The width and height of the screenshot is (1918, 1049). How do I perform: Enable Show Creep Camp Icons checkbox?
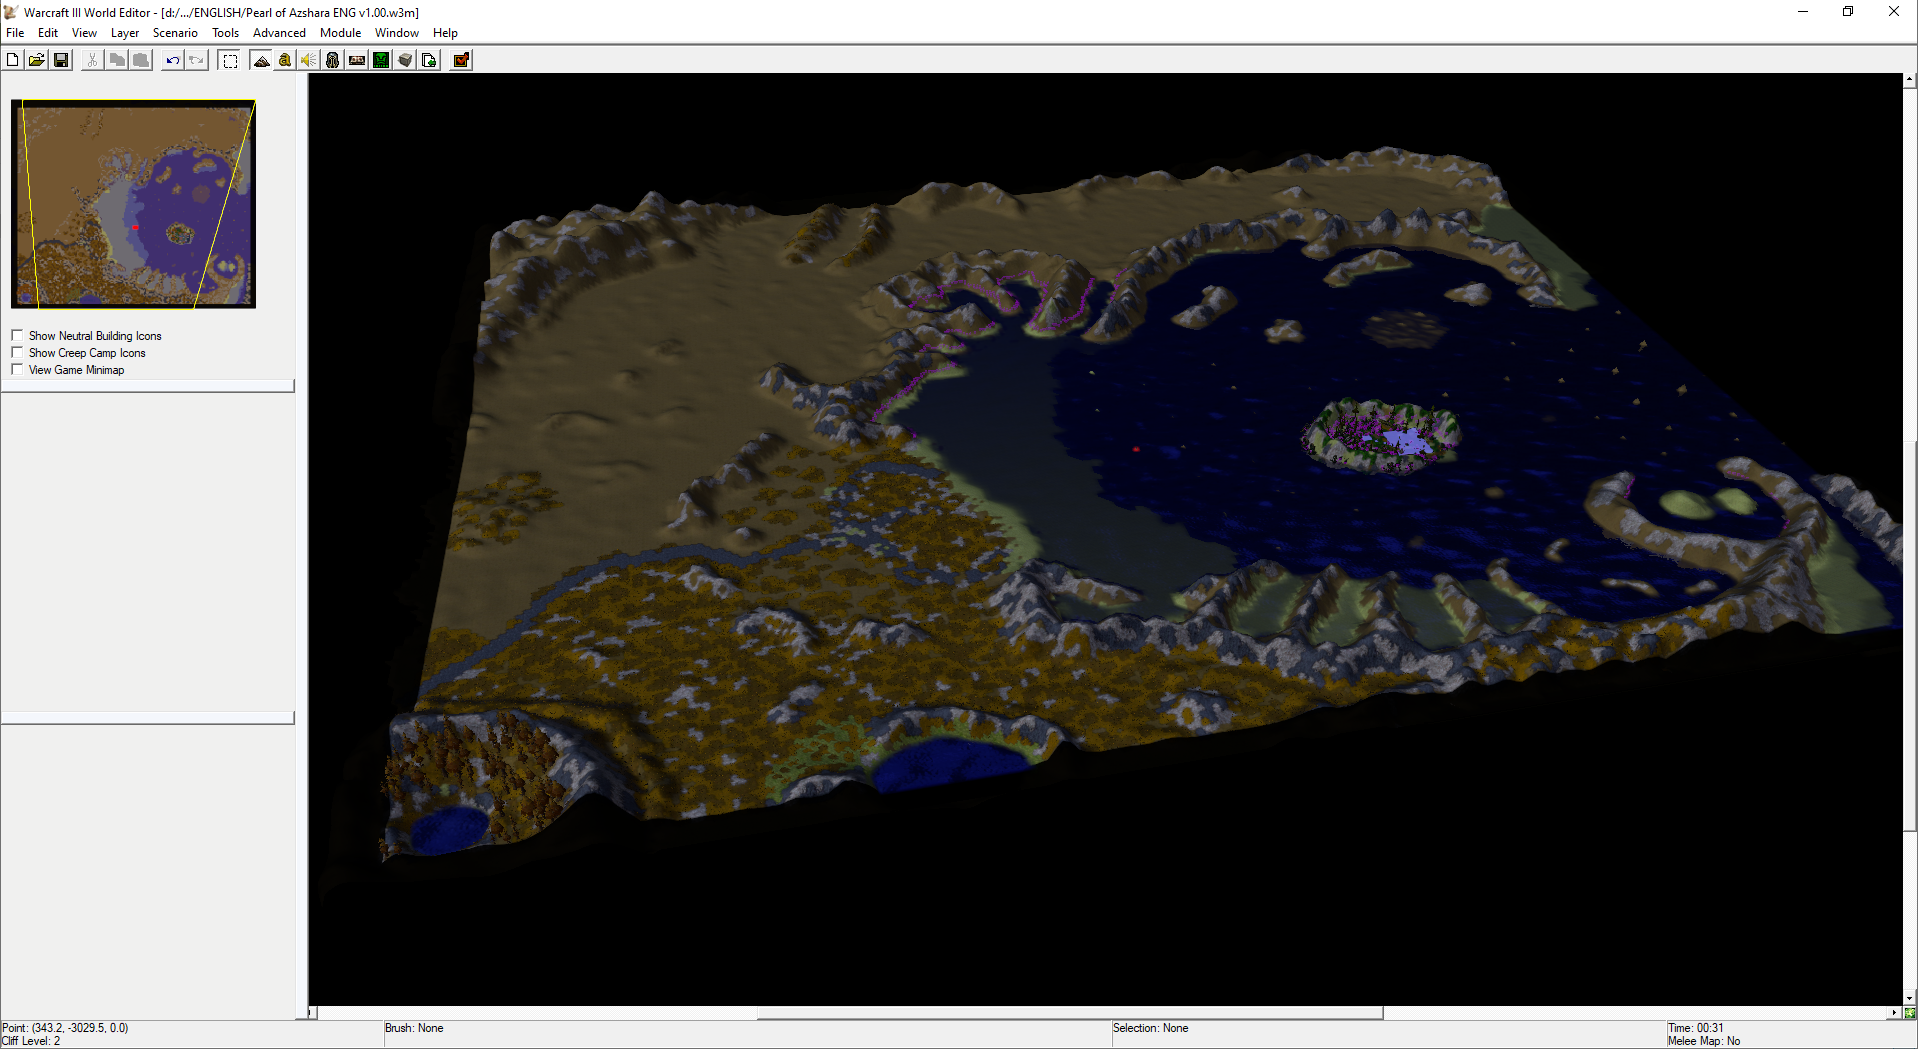pyautogui.click(x=17, y=352)
